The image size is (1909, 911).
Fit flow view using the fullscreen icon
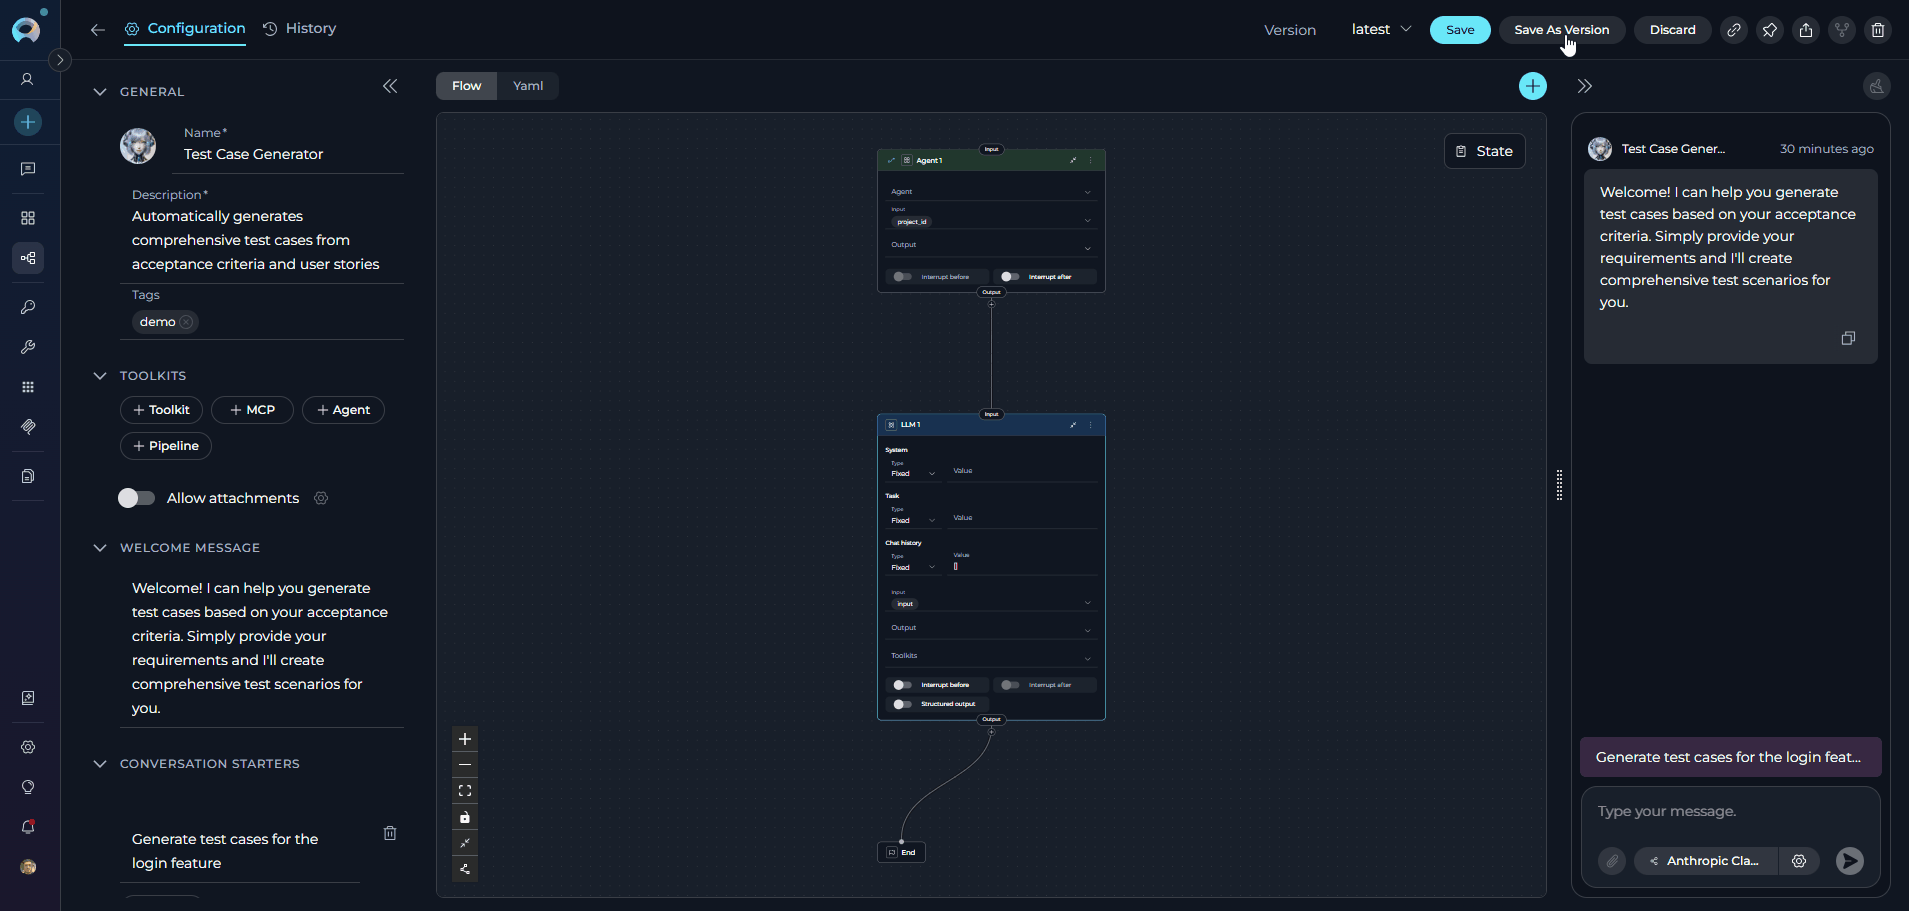click(x=465, y=791)
